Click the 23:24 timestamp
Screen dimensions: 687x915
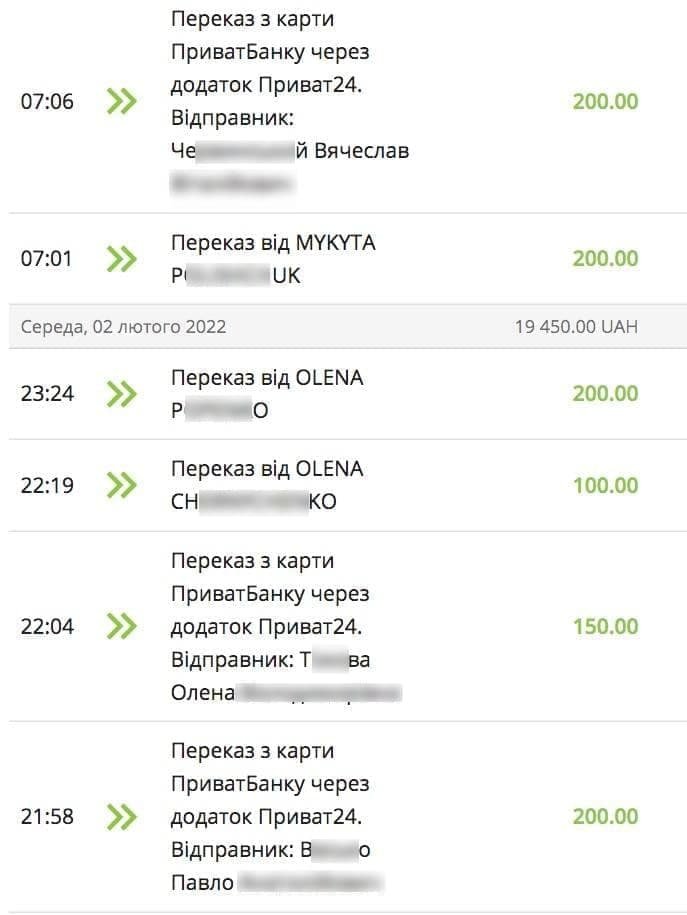click(x=47, y=394)
